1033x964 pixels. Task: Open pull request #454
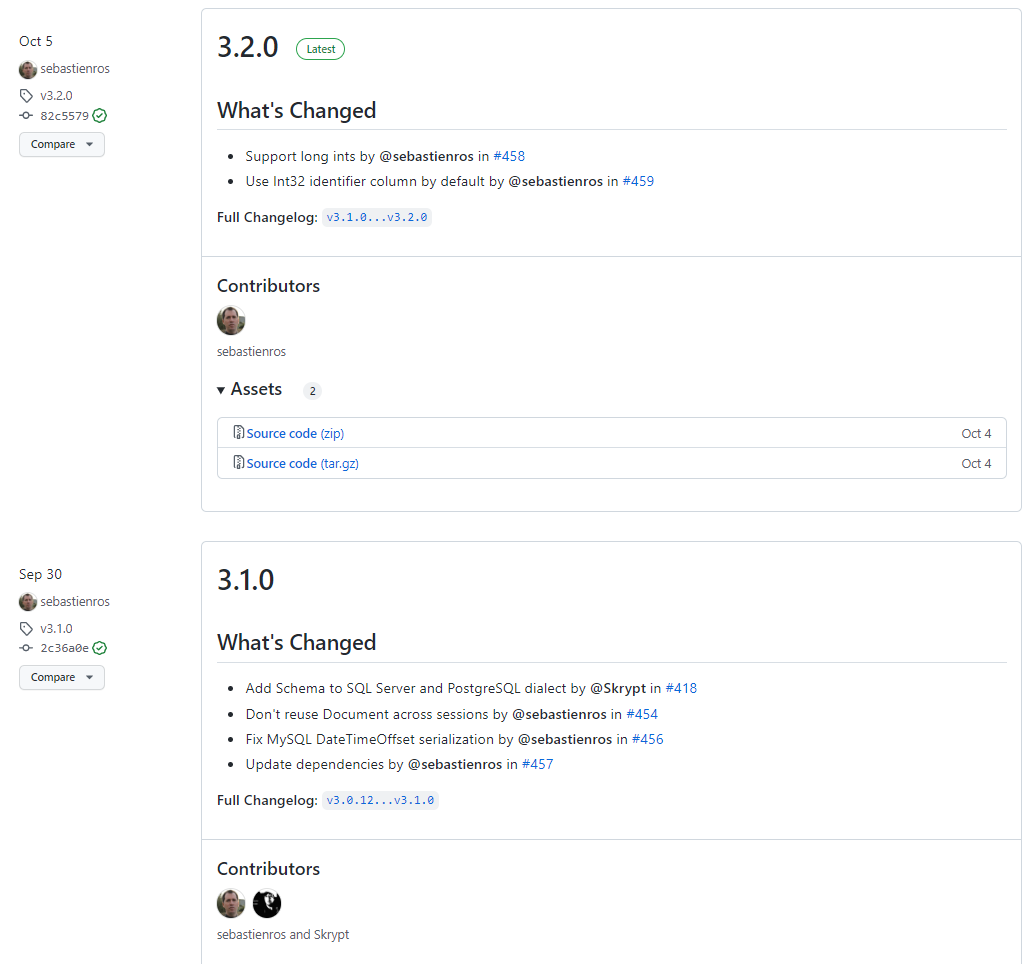642,714
